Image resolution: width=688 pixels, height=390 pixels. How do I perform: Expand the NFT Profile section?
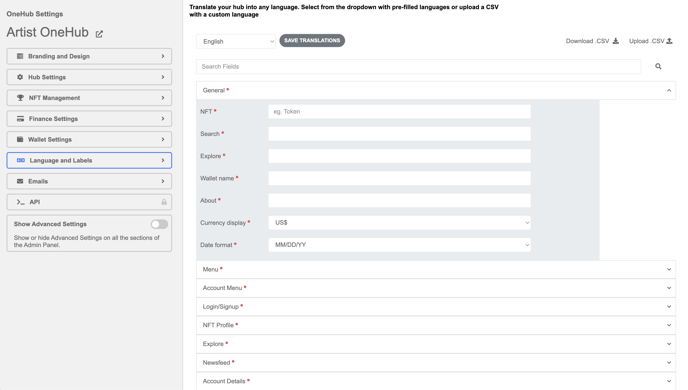[436, 325]
